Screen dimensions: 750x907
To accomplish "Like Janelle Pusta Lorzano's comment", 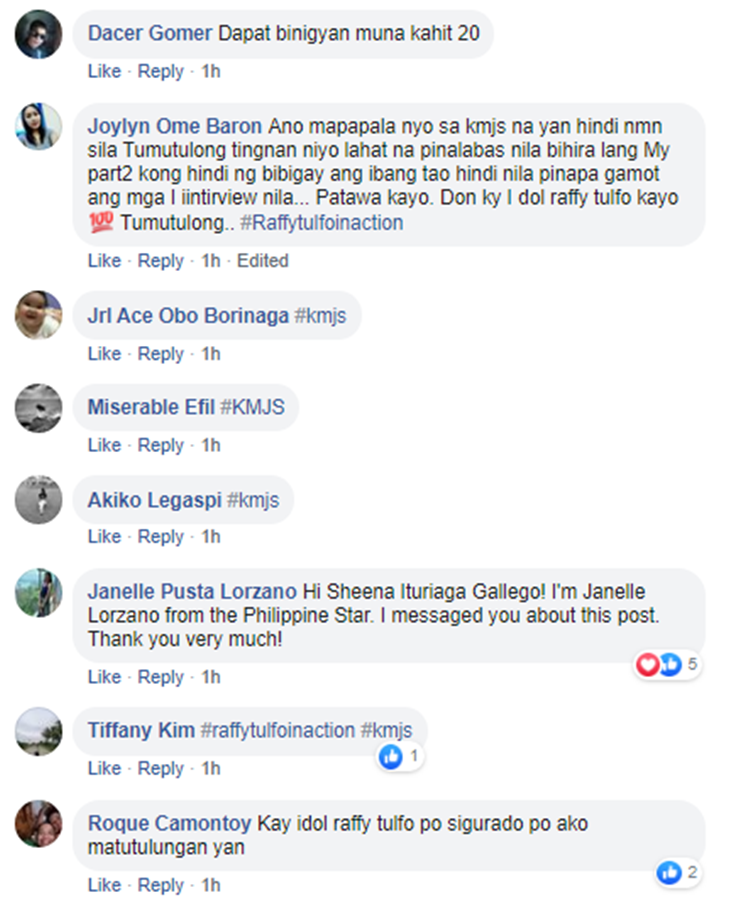I will click(x=104, y=677).
